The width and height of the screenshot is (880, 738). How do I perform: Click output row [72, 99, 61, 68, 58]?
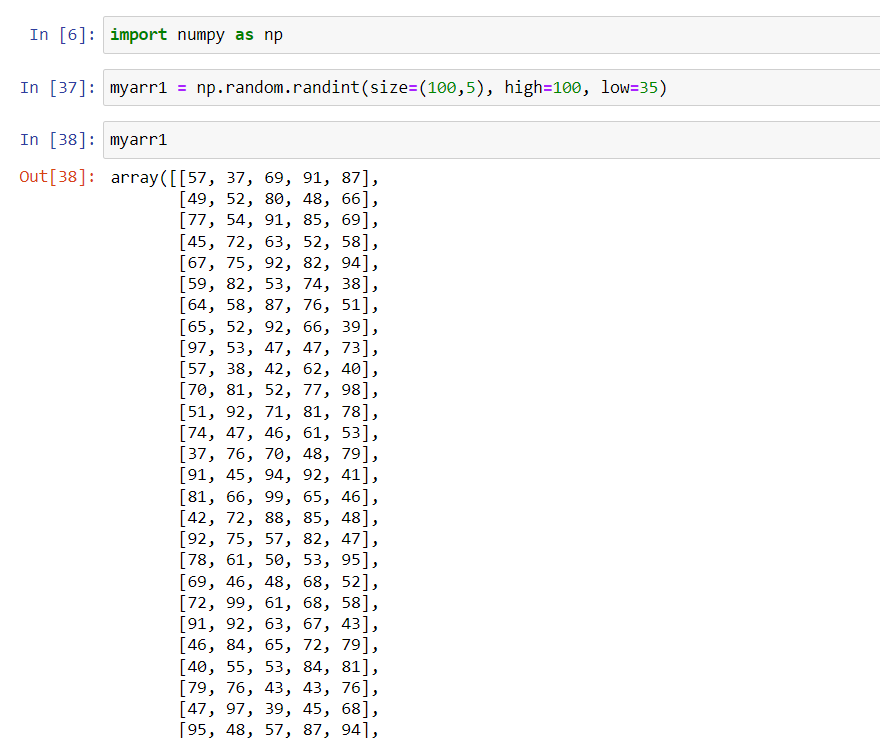[x=278, y=603]
